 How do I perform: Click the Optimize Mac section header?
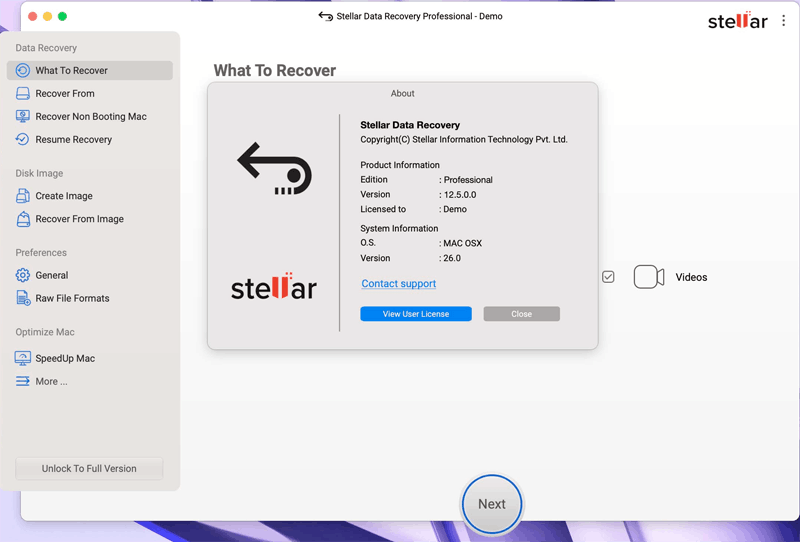point(45,332)
